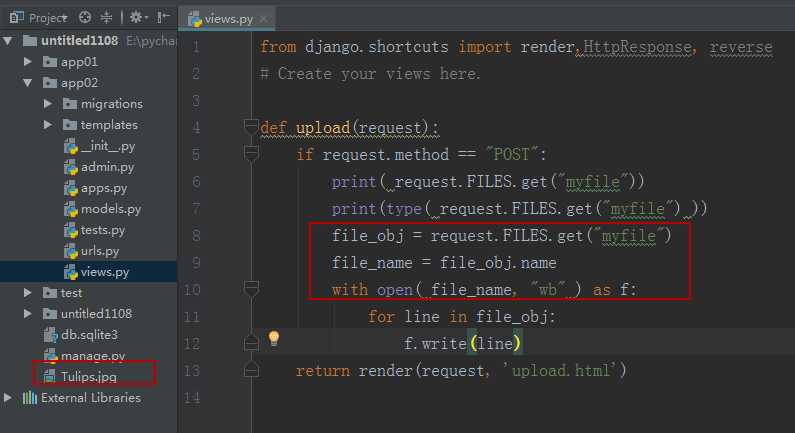This screenshot has width=795, height=433.
Task: Click the HttpResponse import name
Action: [x=637, y=47]
